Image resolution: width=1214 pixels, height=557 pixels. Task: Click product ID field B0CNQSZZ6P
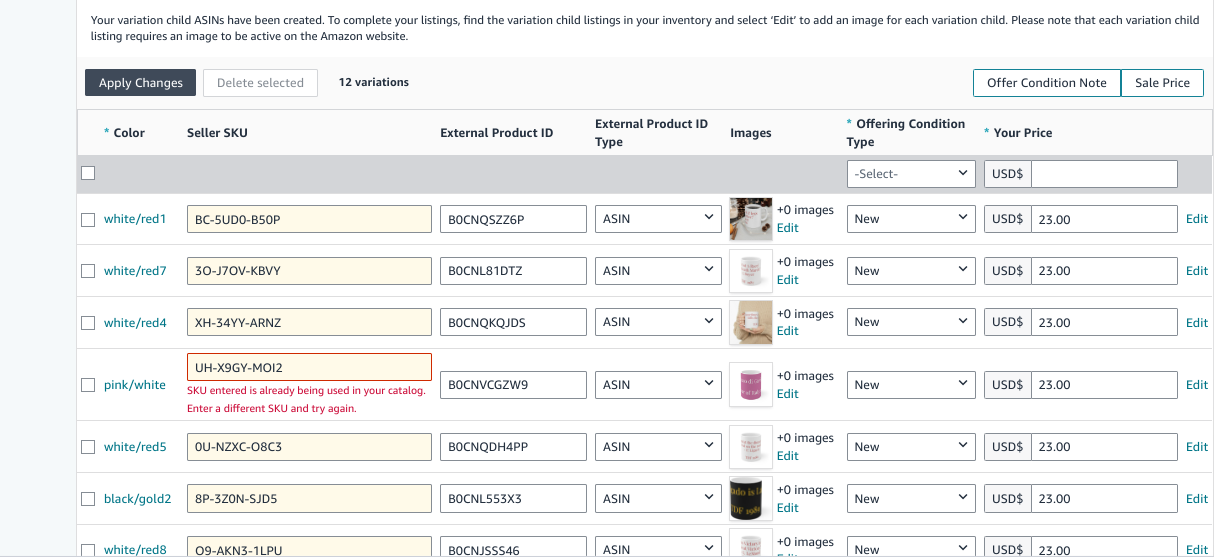coord(513,219)
